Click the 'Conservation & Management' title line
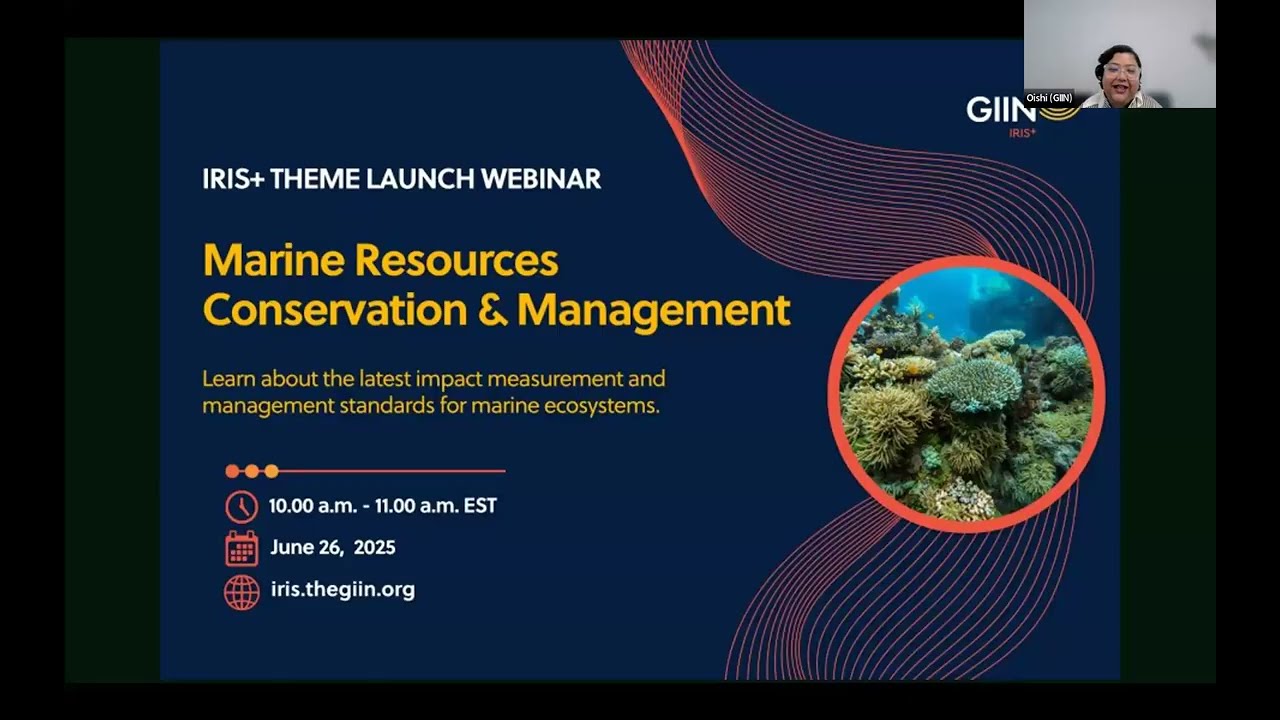The width and height of the screenshot is (1280, 720). coord(496,310)
